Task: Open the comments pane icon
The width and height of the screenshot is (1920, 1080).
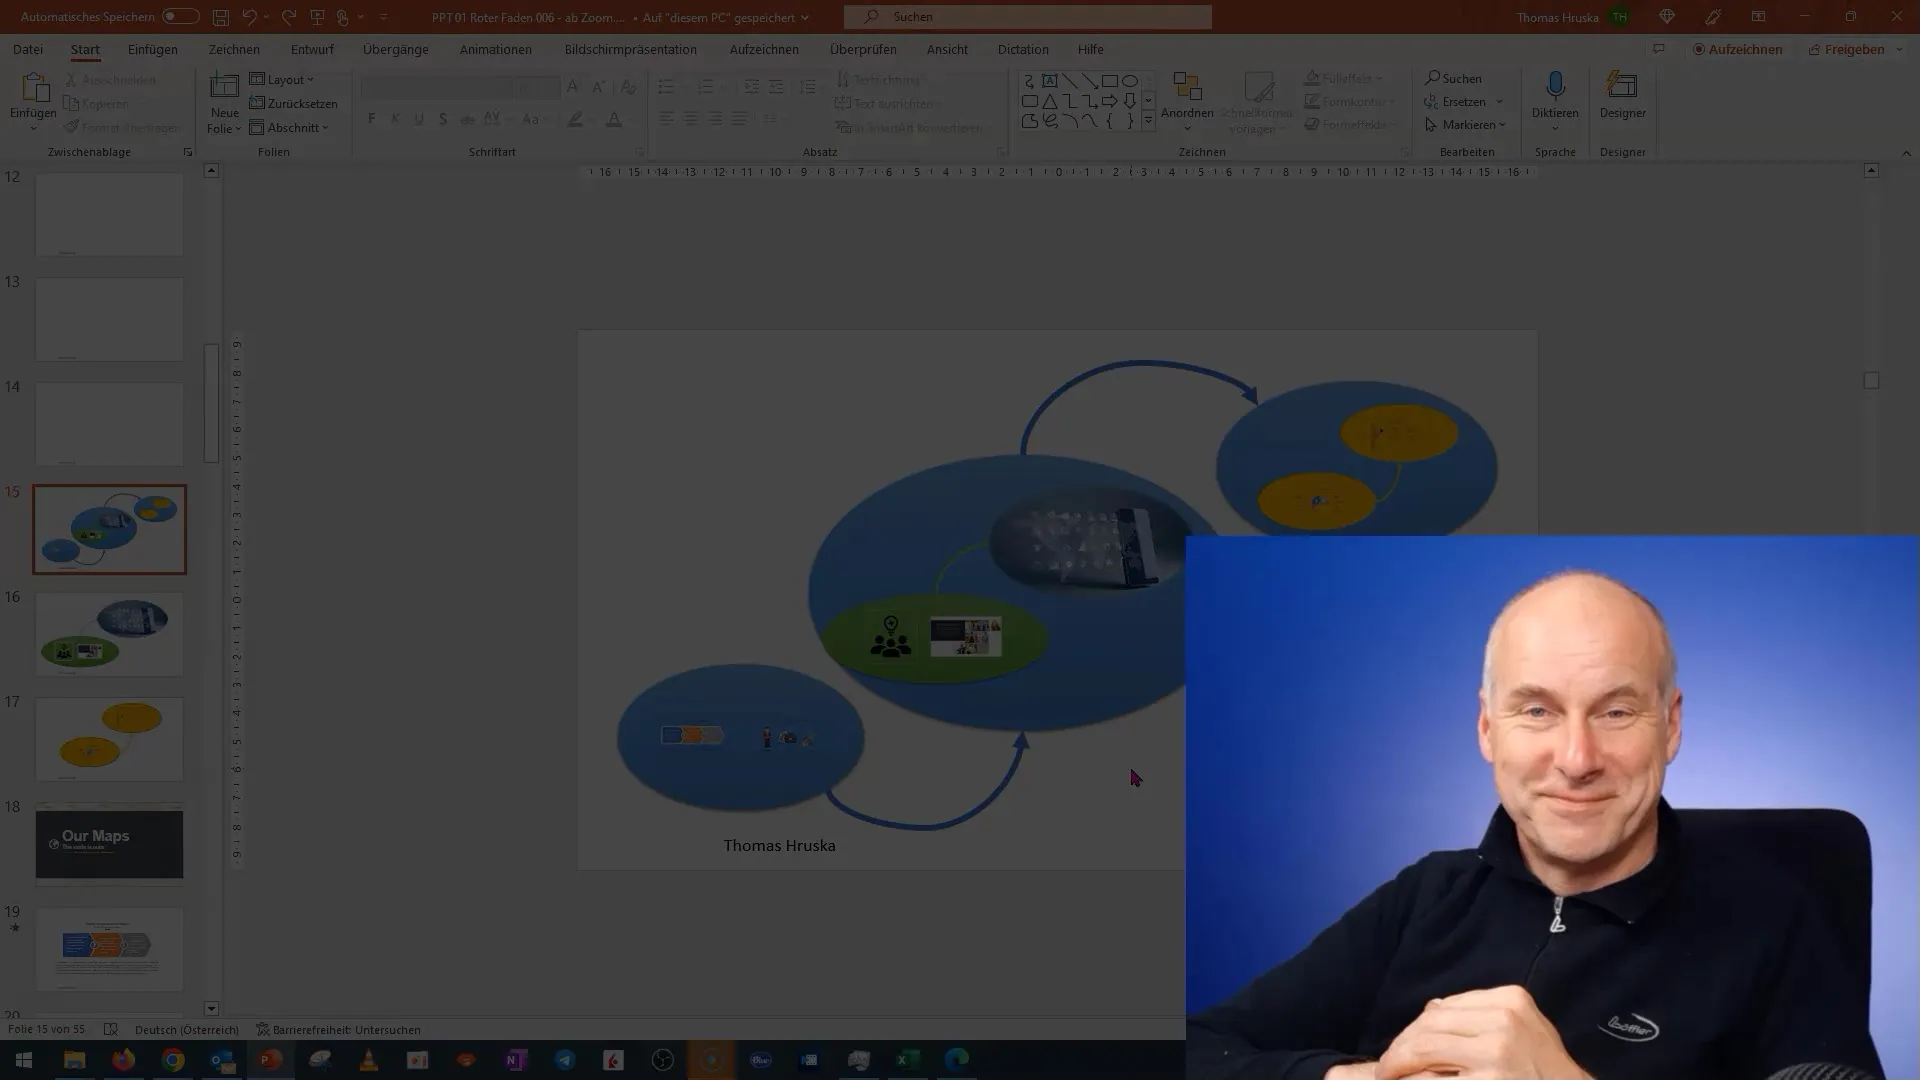Action: point(1658,49)
